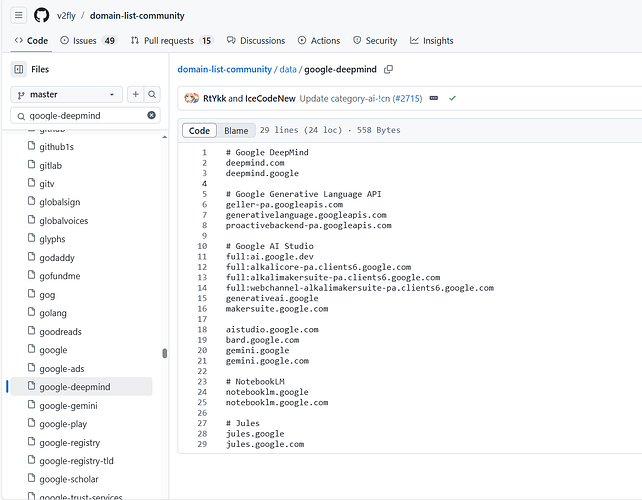Open the google file in tree
The image size is (642, 500).
(53, 350)
